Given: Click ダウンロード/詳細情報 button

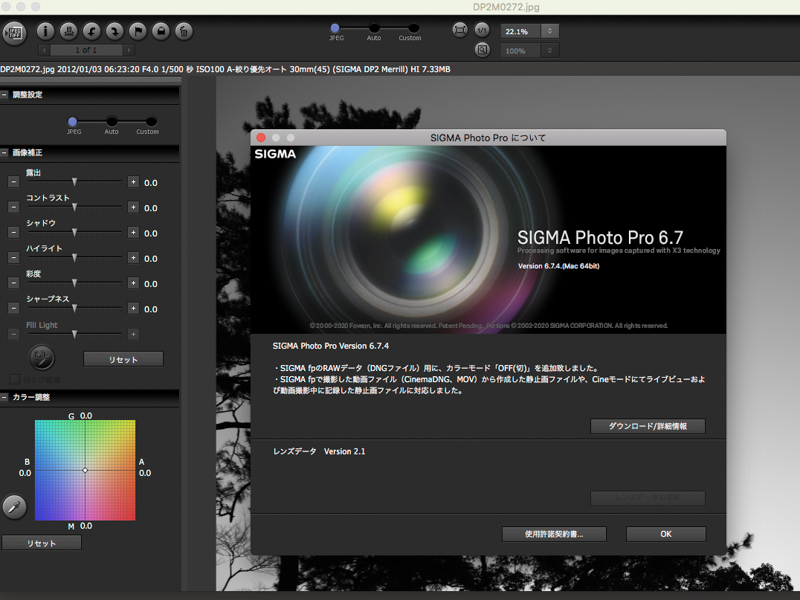Looking at the screenshot, I should pyautogui.click(x=647, y=426).
